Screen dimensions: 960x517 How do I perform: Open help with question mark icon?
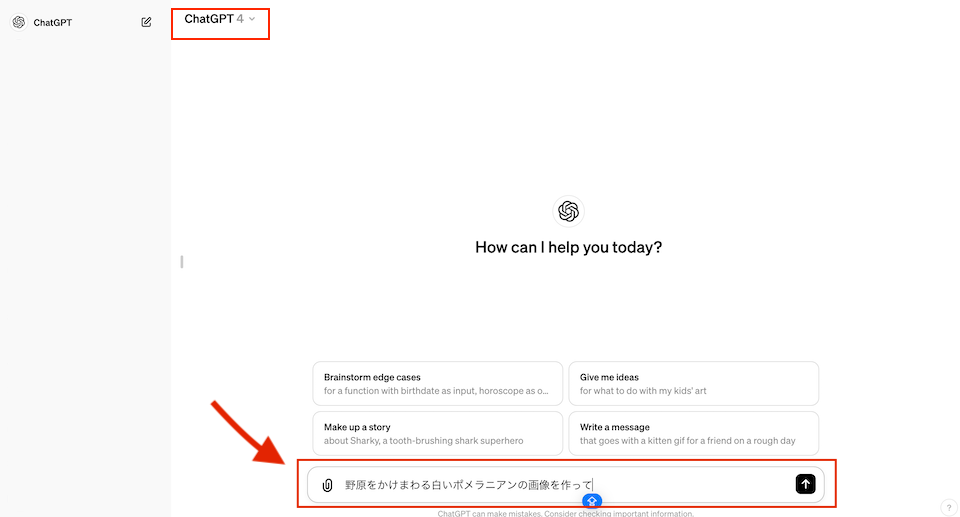(948, 507)
